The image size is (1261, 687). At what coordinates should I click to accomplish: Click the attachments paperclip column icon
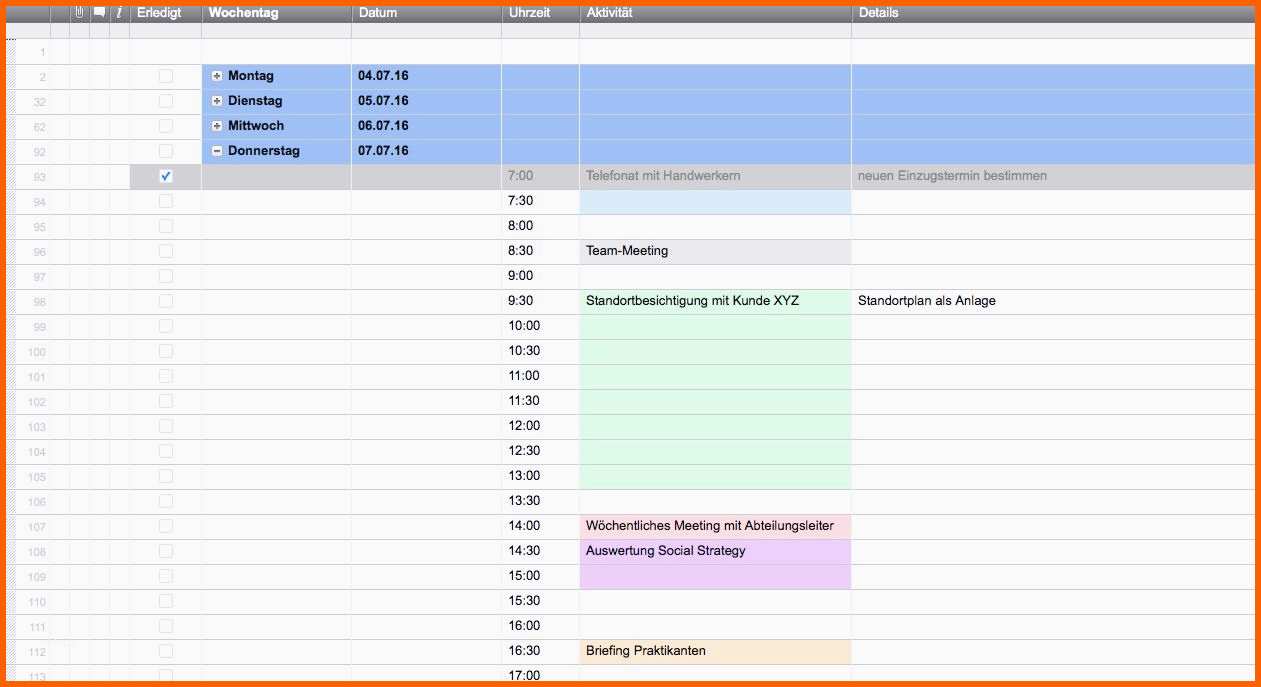pos(80,13)
